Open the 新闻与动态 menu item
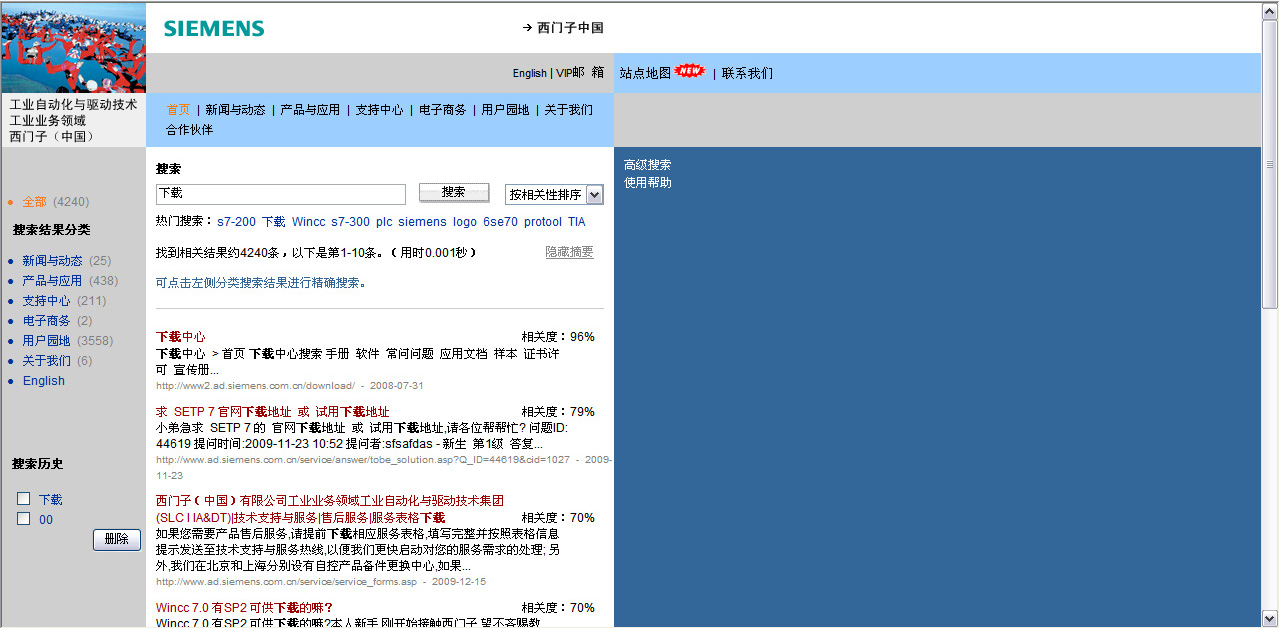Viewport: 1280px width, 628px height. [235, 110]
